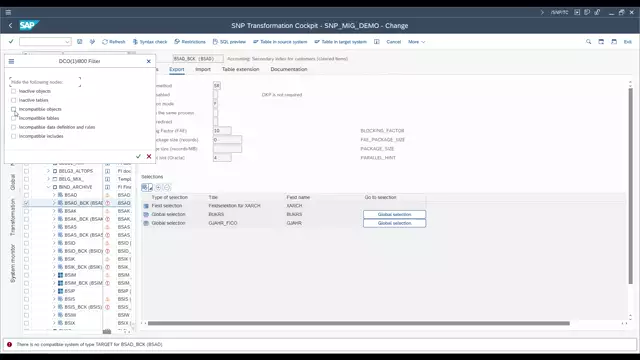Click the green Enter checkmark in toolbar
Viewport: 640px width, 360px height.
tap(11, 42)
